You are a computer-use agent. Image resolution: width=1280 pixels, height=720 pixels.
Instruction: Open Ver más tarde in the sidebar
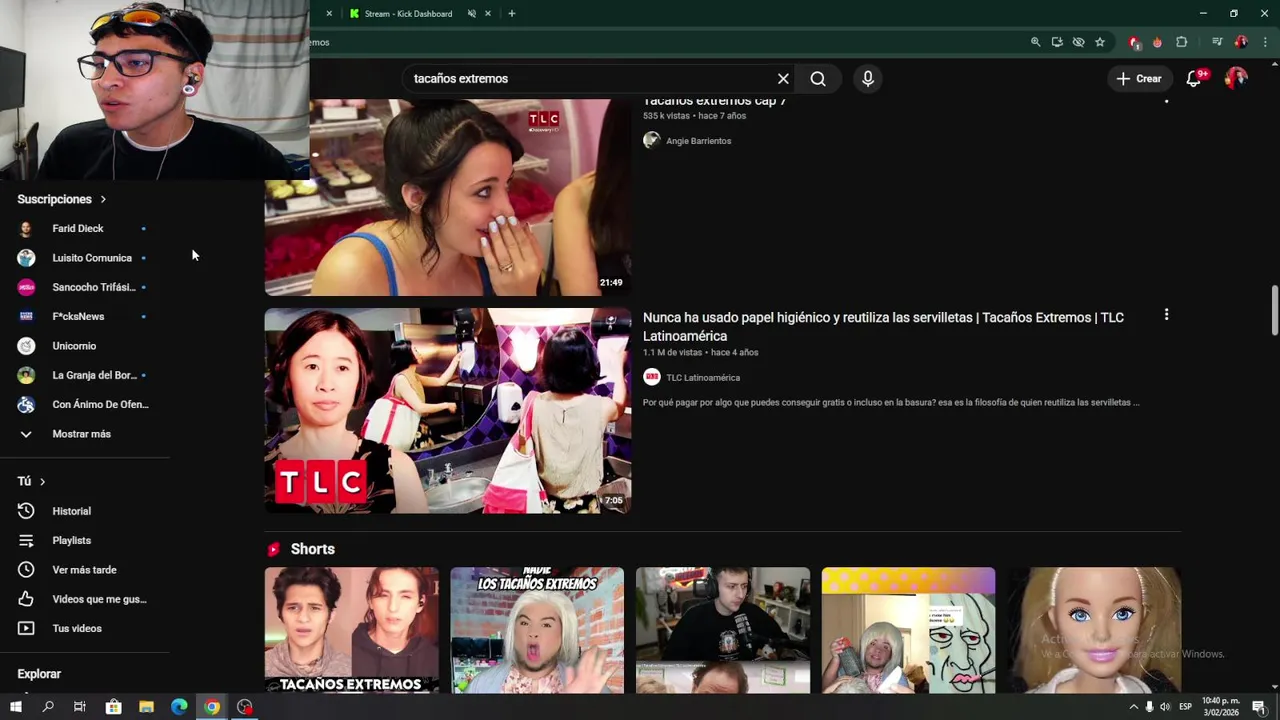pyautogui.click(x=85, y=570)
